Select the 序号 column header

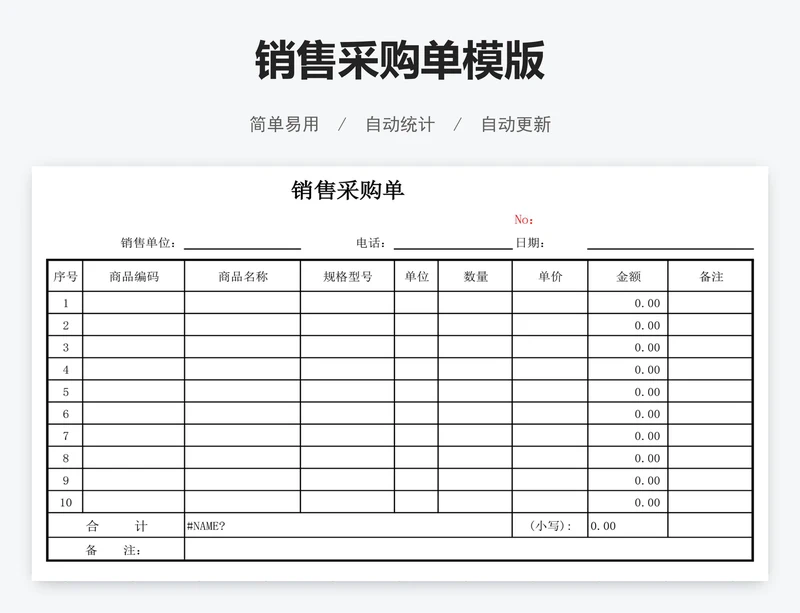point(65,276)
